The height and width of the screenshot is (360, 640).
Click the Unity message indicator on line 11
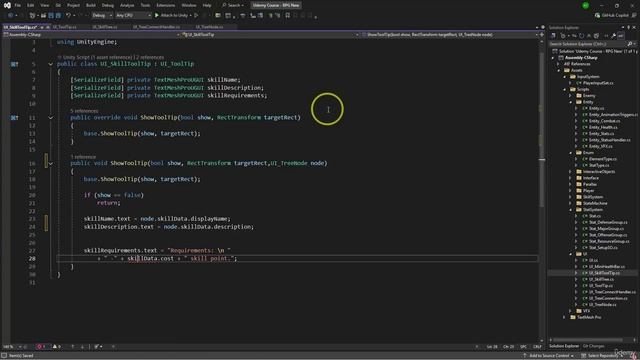[14, 118]
